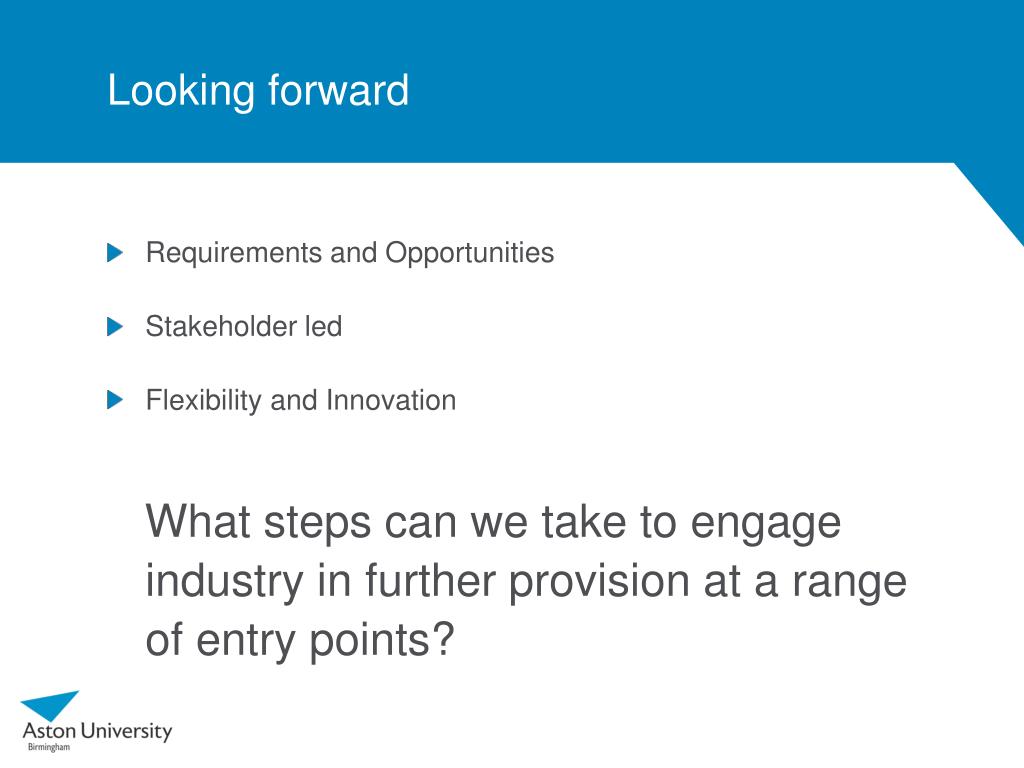Click the 'Requirements and Opportunities' text
The height and width of the screenshot is (768, 1024).
click(x=349, y=253)
